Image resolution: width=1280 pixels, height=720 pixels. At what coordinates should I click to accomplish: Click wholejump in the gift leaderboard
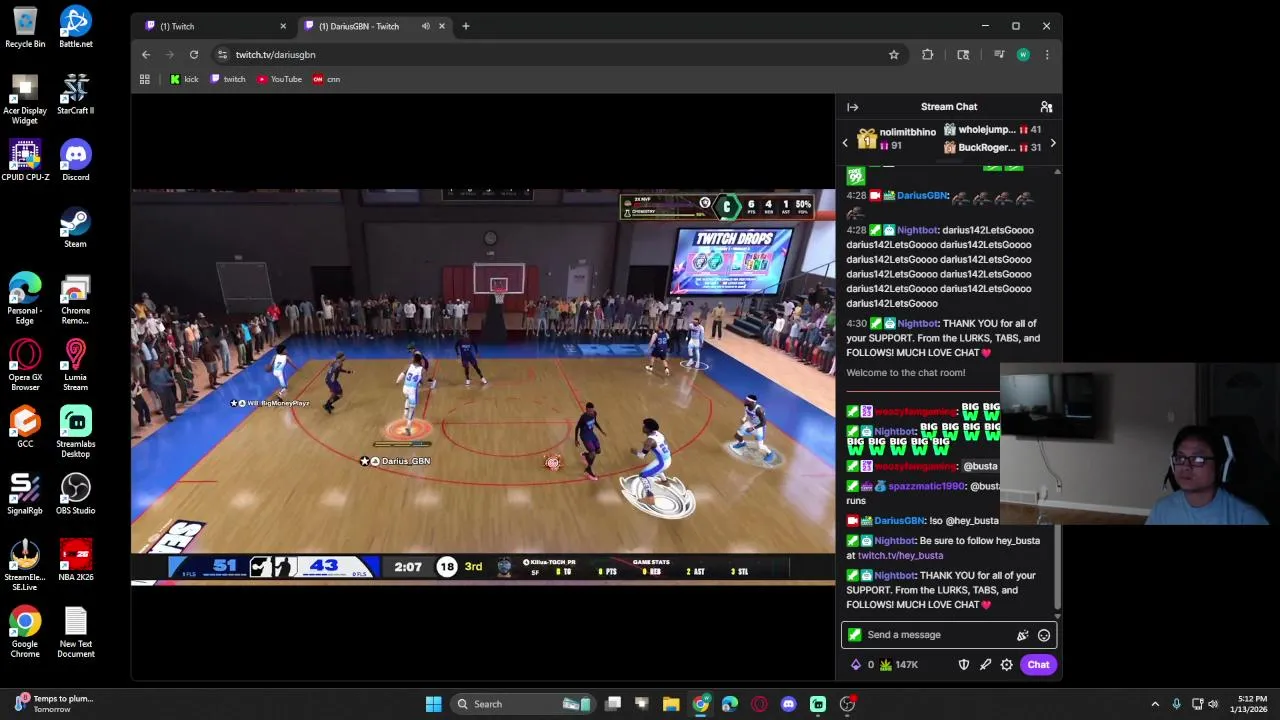click(986, 130)
